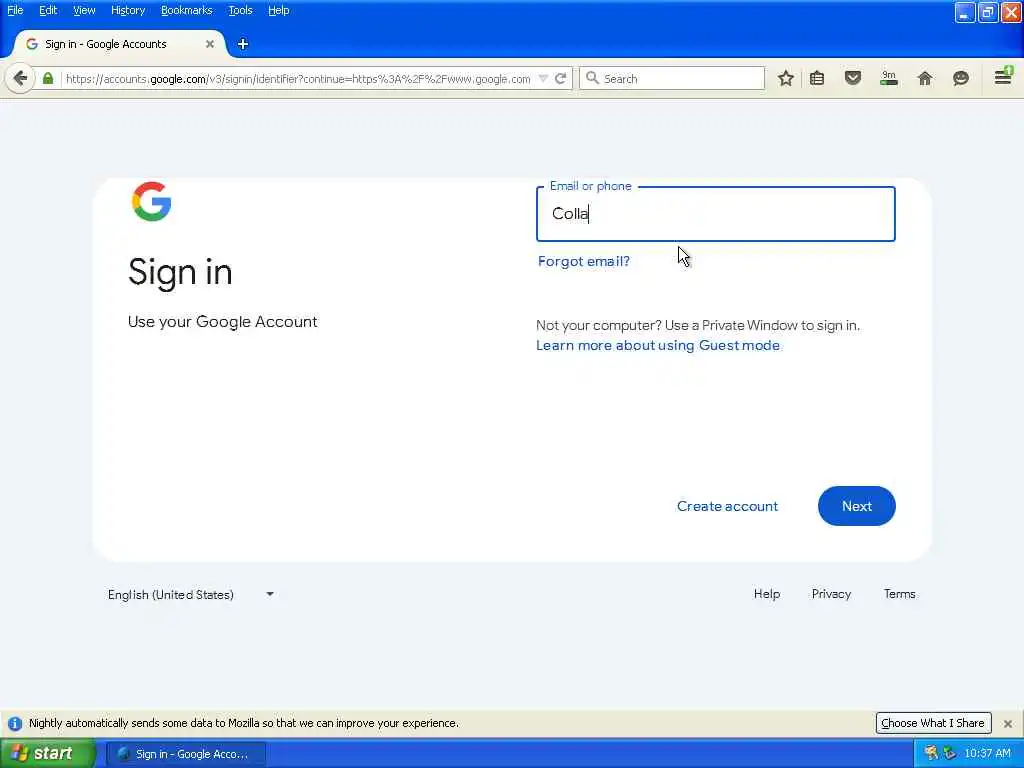Click the Choose What I Share button
The width and height of the screenshot is (1024, 768).
(x=933, y=723)
